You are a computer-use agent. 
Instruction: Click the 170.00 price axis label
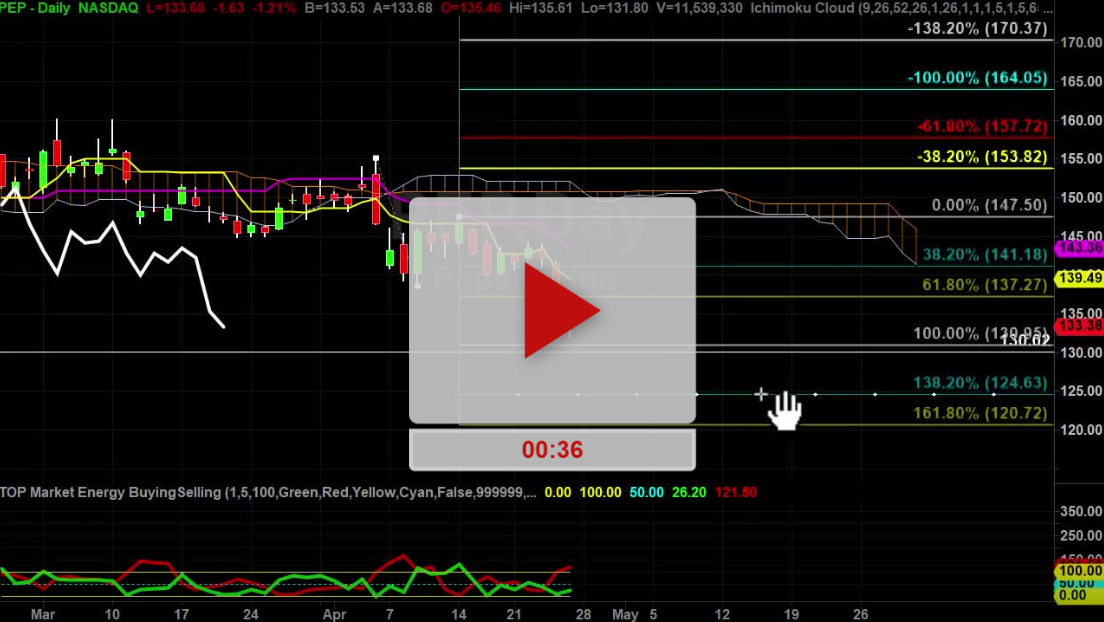pyautogui.click(x=1081, y=42)
